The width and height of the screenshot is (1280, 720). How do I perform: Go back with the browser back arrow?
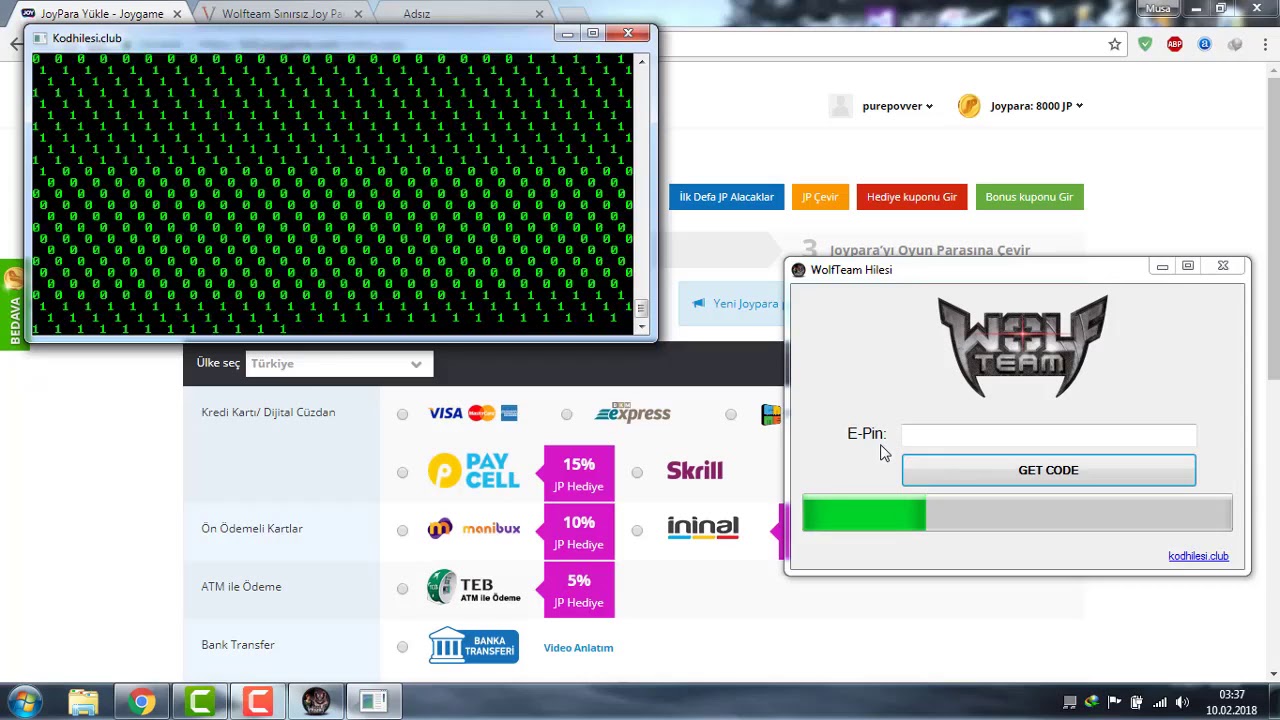[x=15, y=44]
